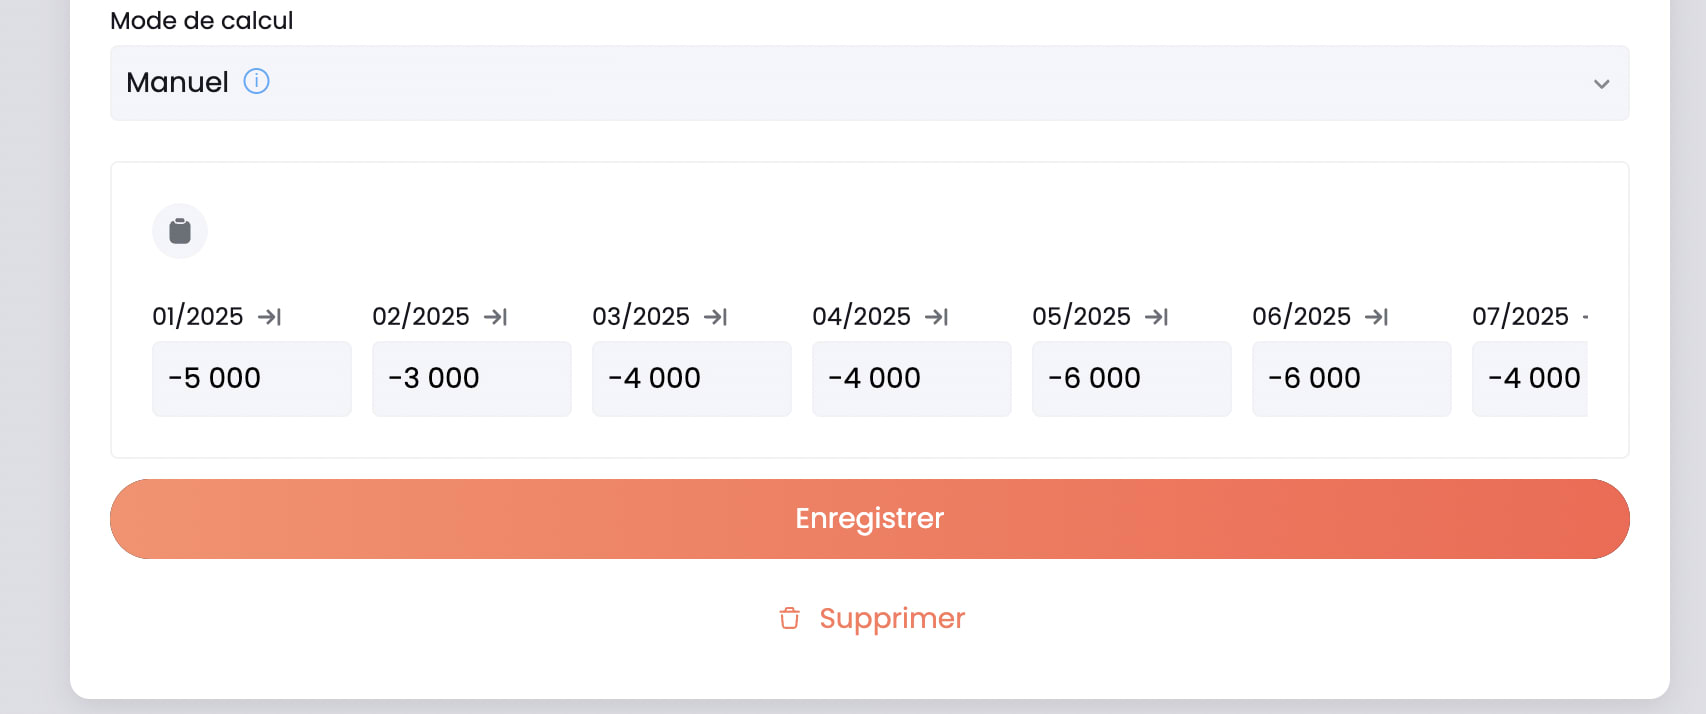1706x714 pixels.
Task: Focus the 01/2025 amount field
Action: (252, 379)
